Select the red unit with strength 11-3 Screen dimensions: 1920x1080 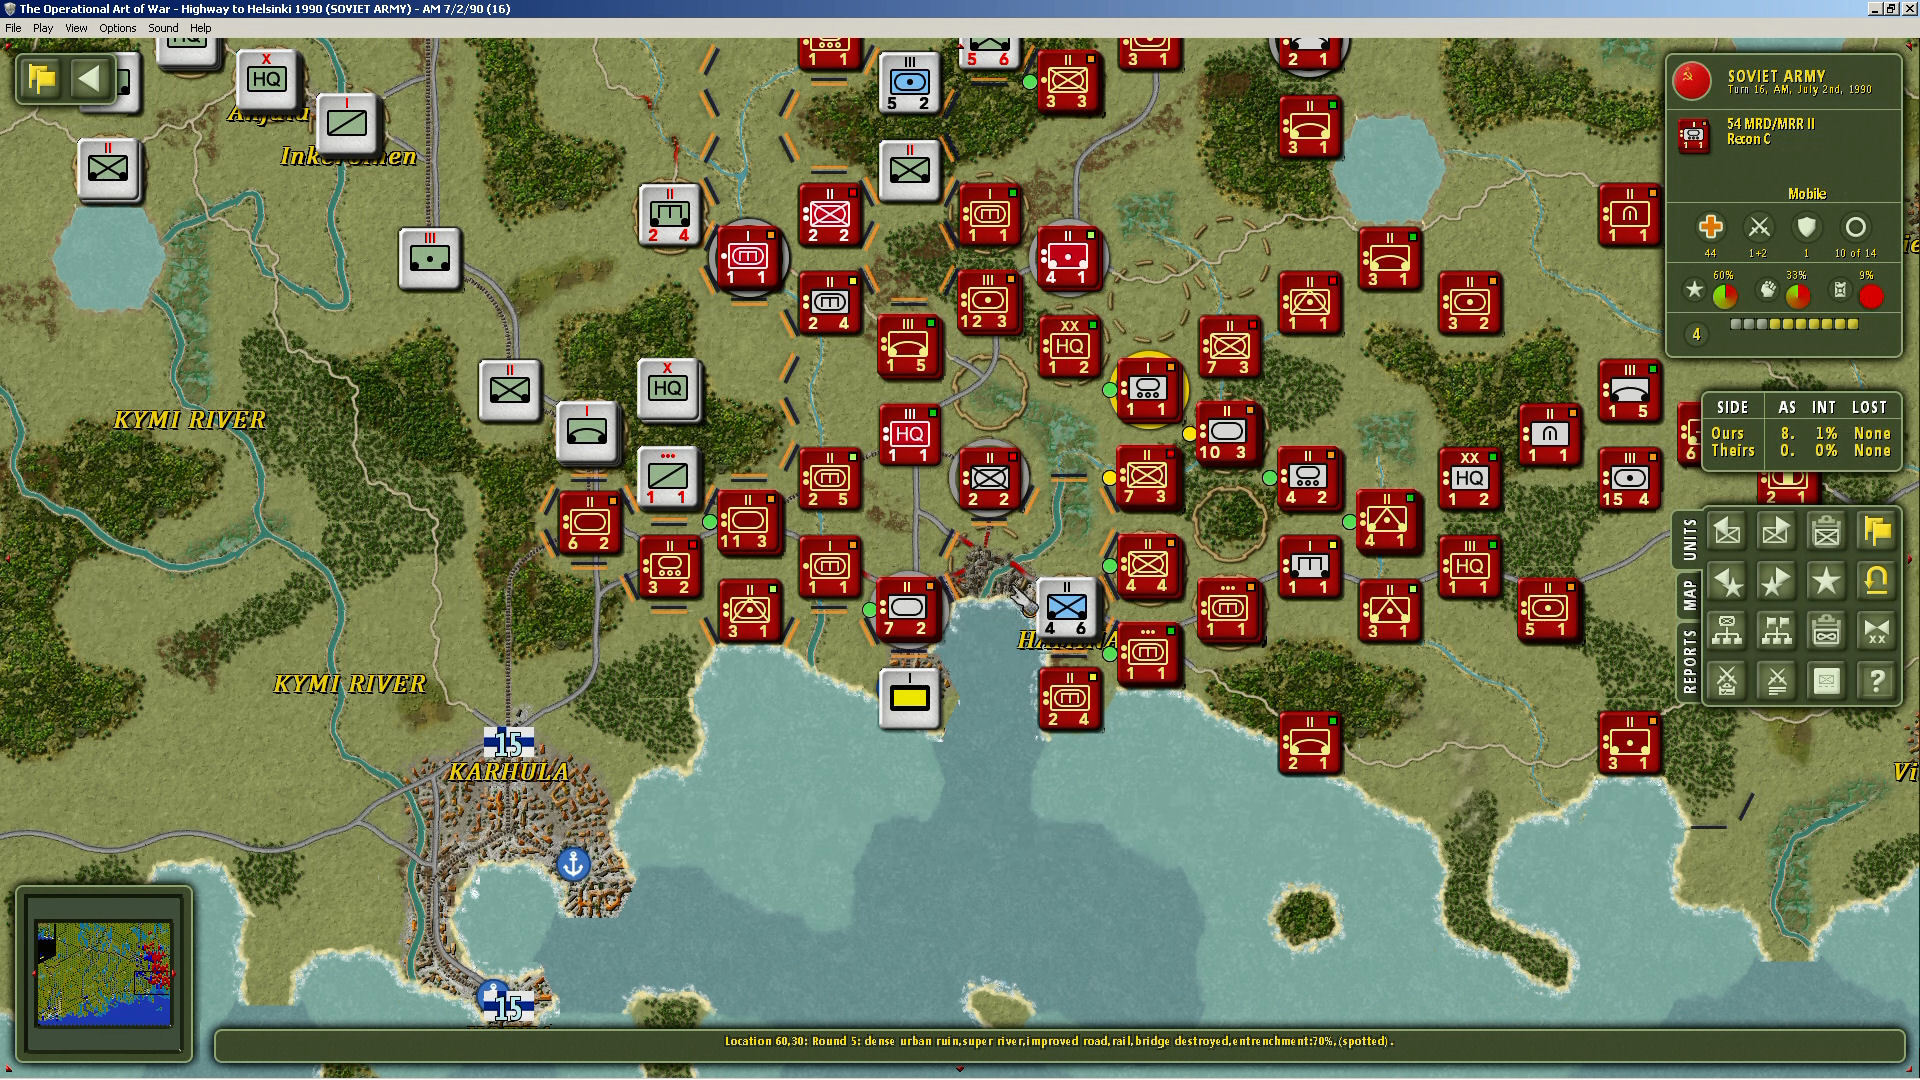pos(748,521)
